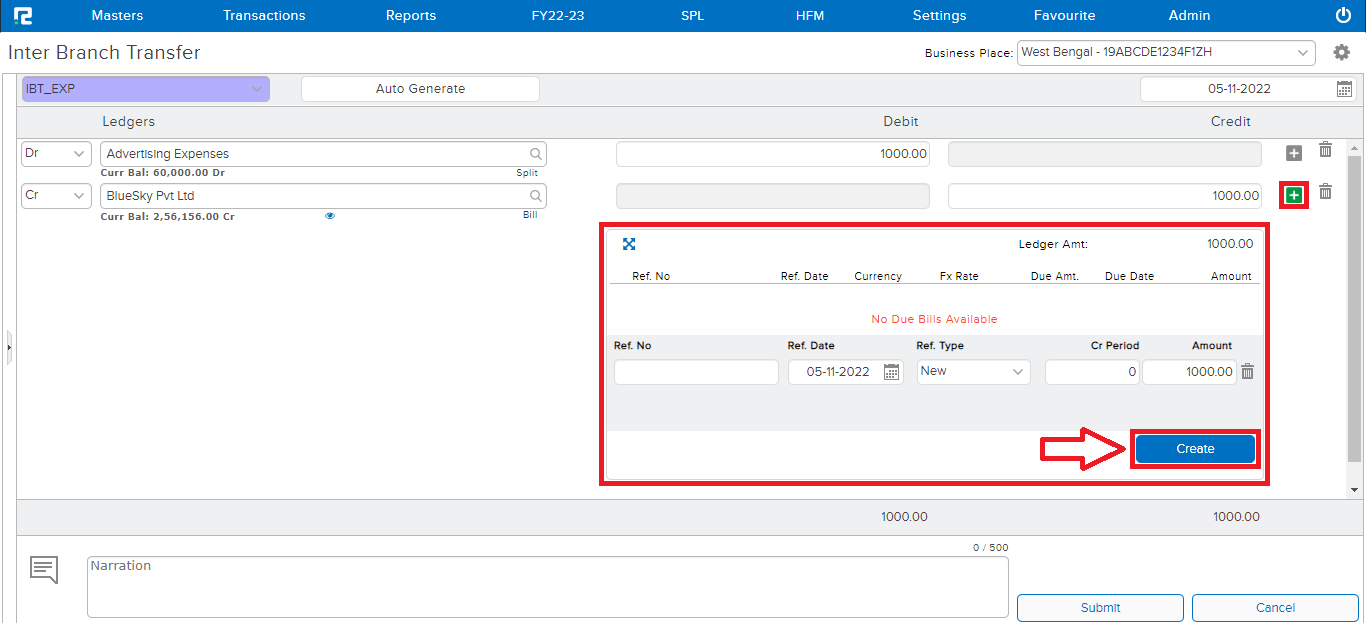Expand bill panel with fullscreen icon
1366x623 pixels.
pyautogui.click(x=629, y=244)
